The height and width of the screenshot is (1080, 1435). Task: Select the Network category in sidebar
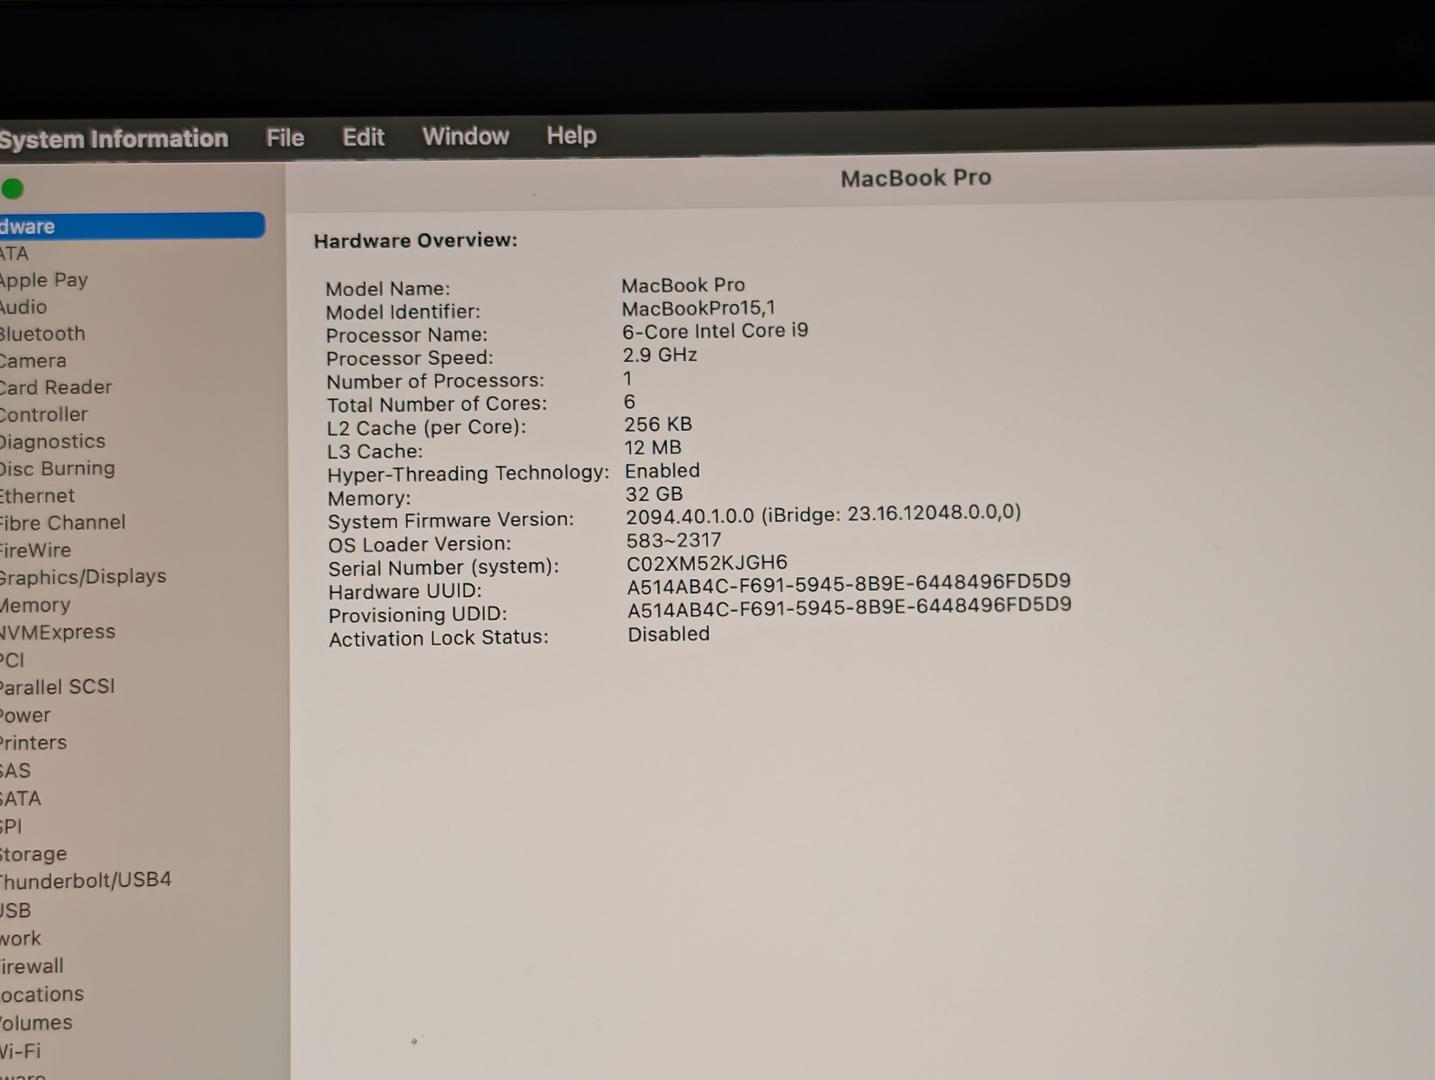pos(20,939)
